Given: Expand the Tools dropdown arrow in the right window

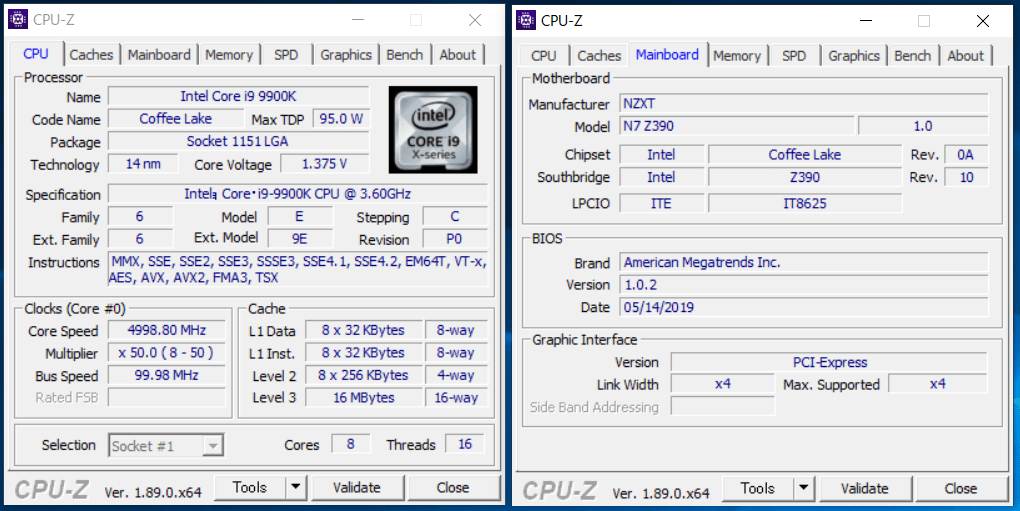Looking at the screenshot, I should click(804, 488).
